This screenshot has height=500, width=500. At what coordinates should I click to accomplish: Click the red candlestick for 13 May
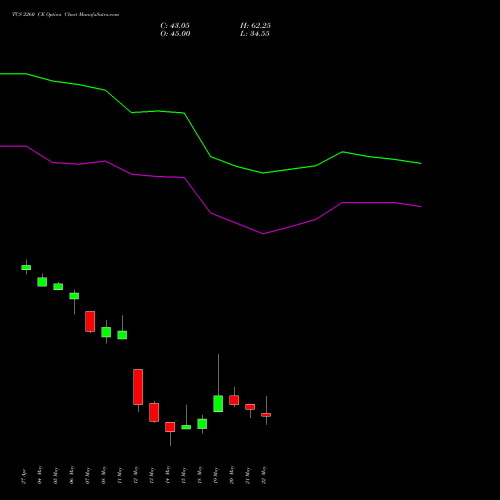154,412
